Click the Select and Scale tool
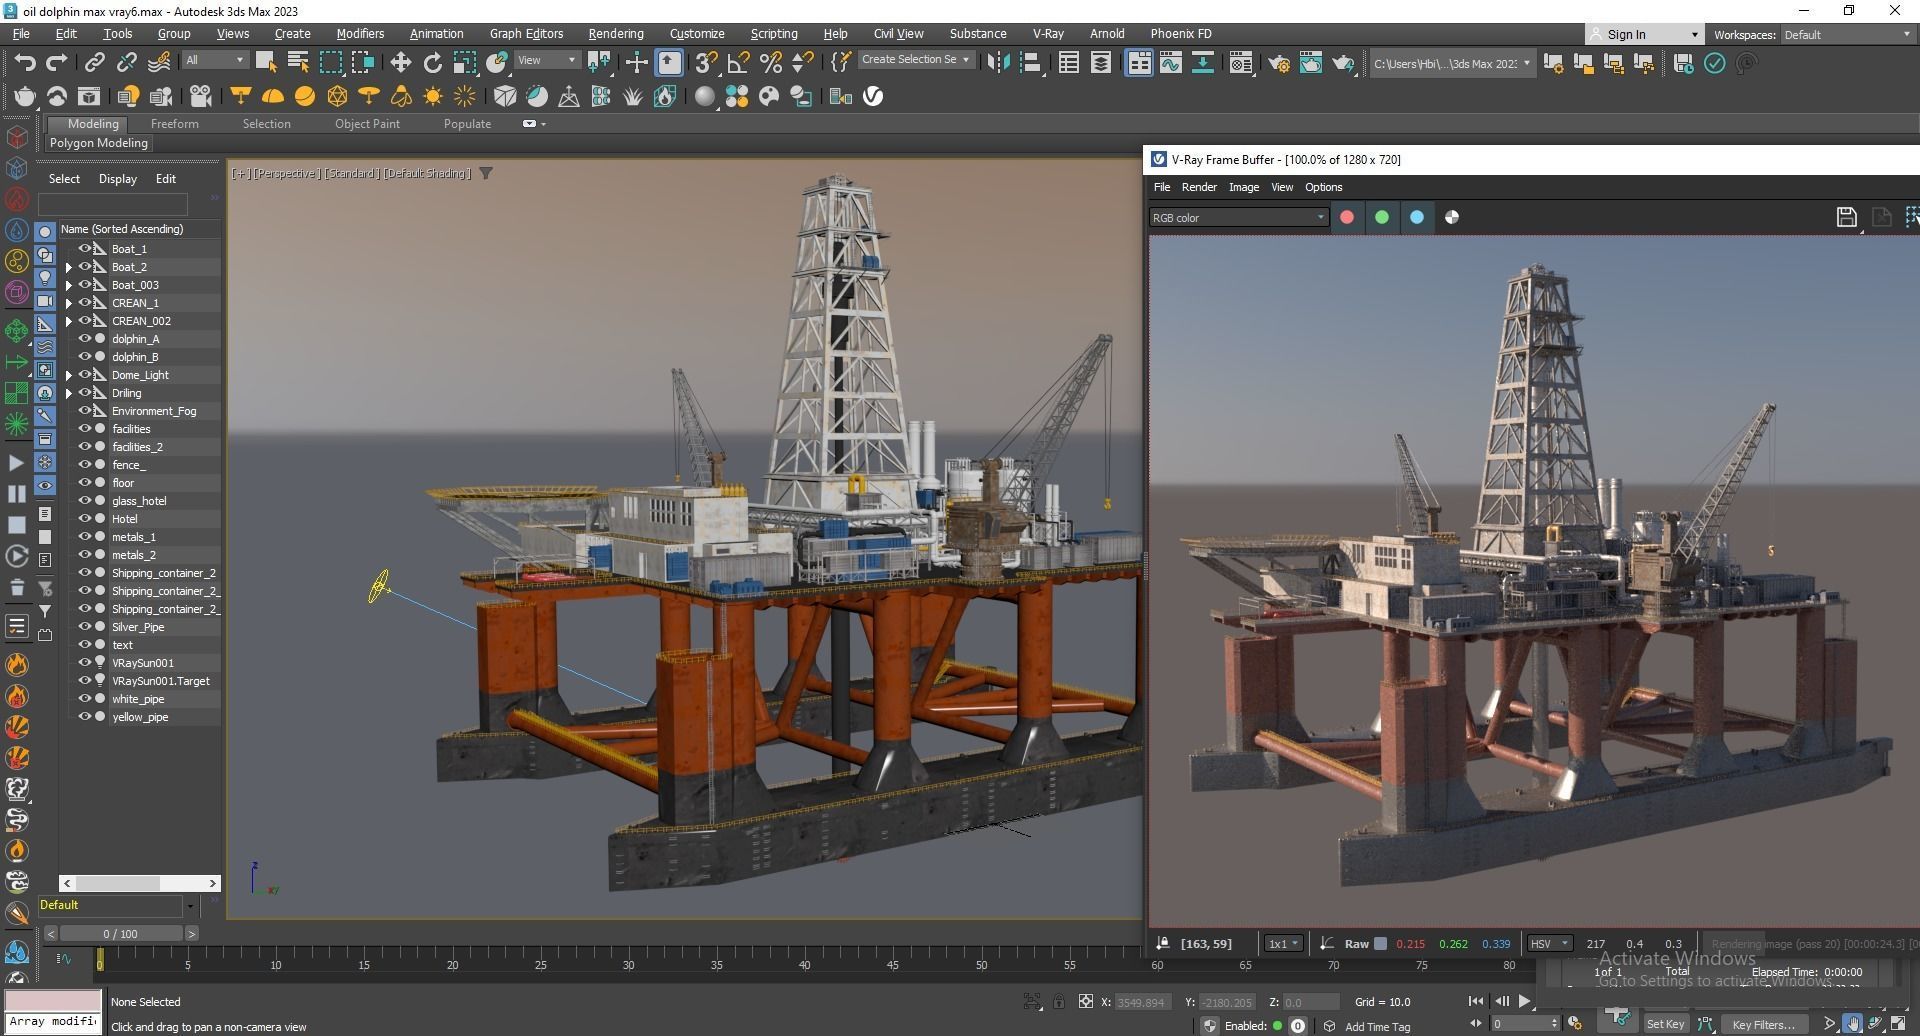 click(x=464, y=63)
